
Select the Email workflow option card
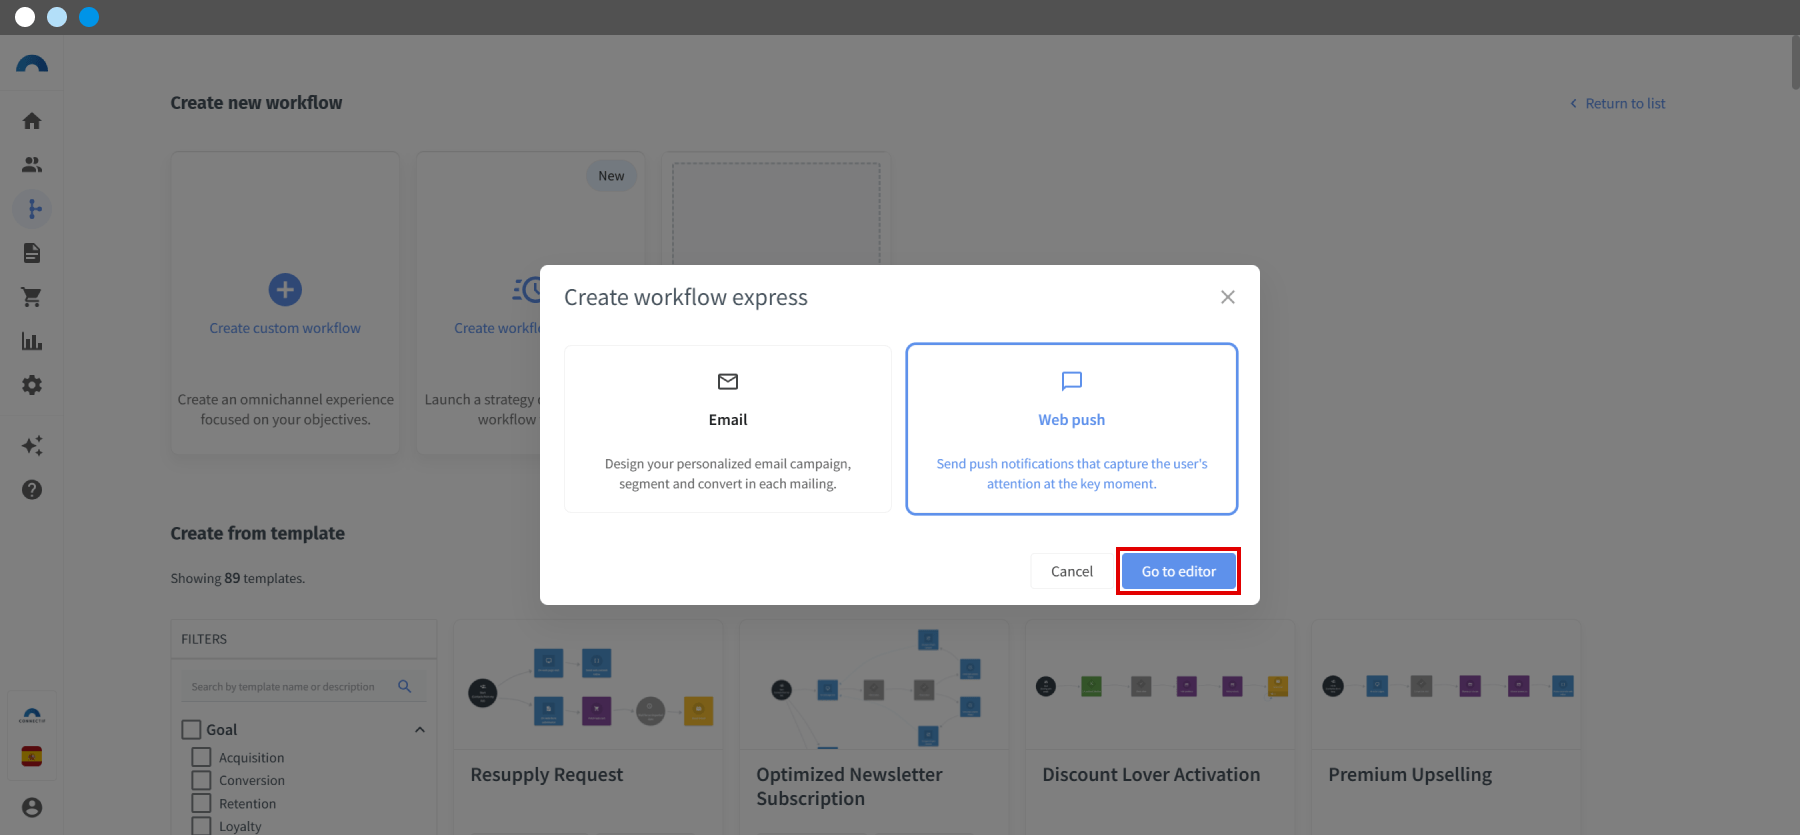[727, 429]
